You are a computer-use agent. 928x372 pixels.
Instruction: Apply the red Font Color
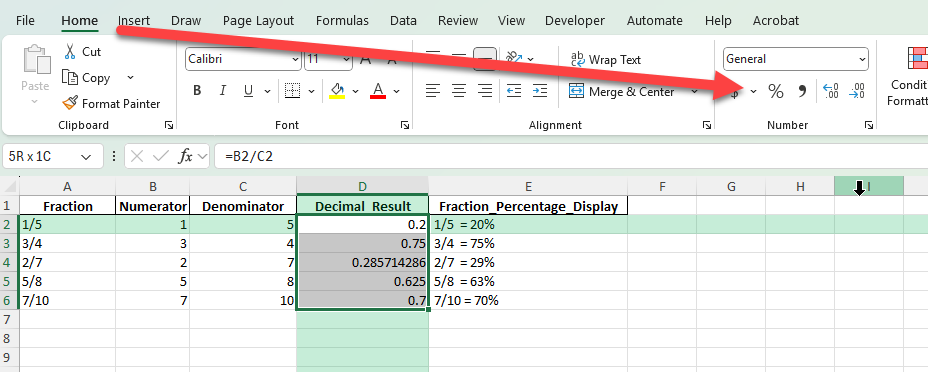point(378,91)
